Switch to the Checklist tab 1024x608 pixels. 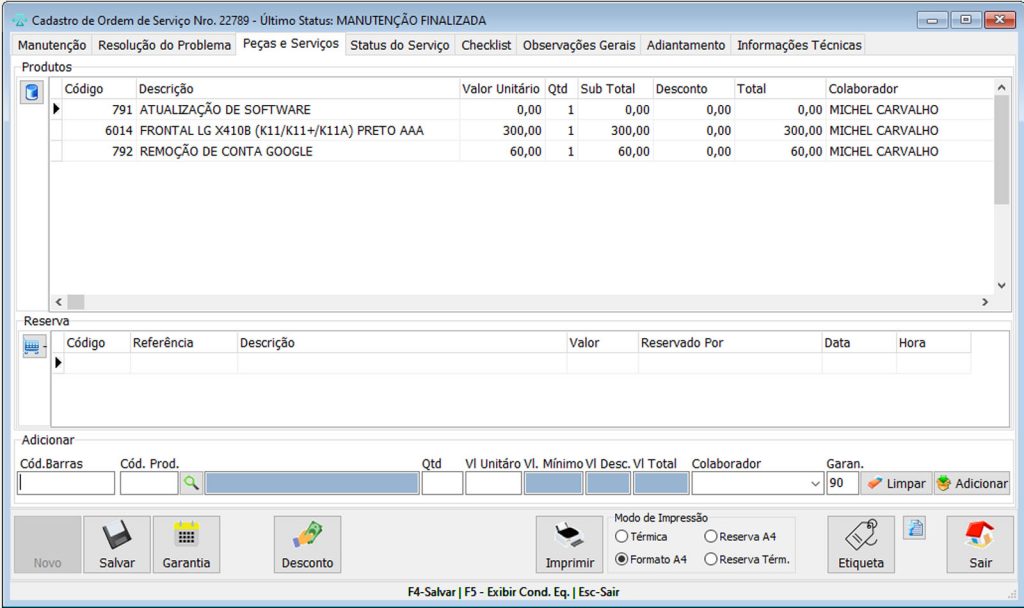pos(486,45)
